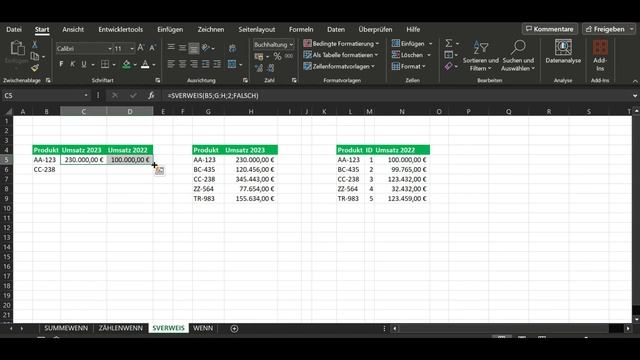Open the Datenanalyse tool

click(563, 52)
